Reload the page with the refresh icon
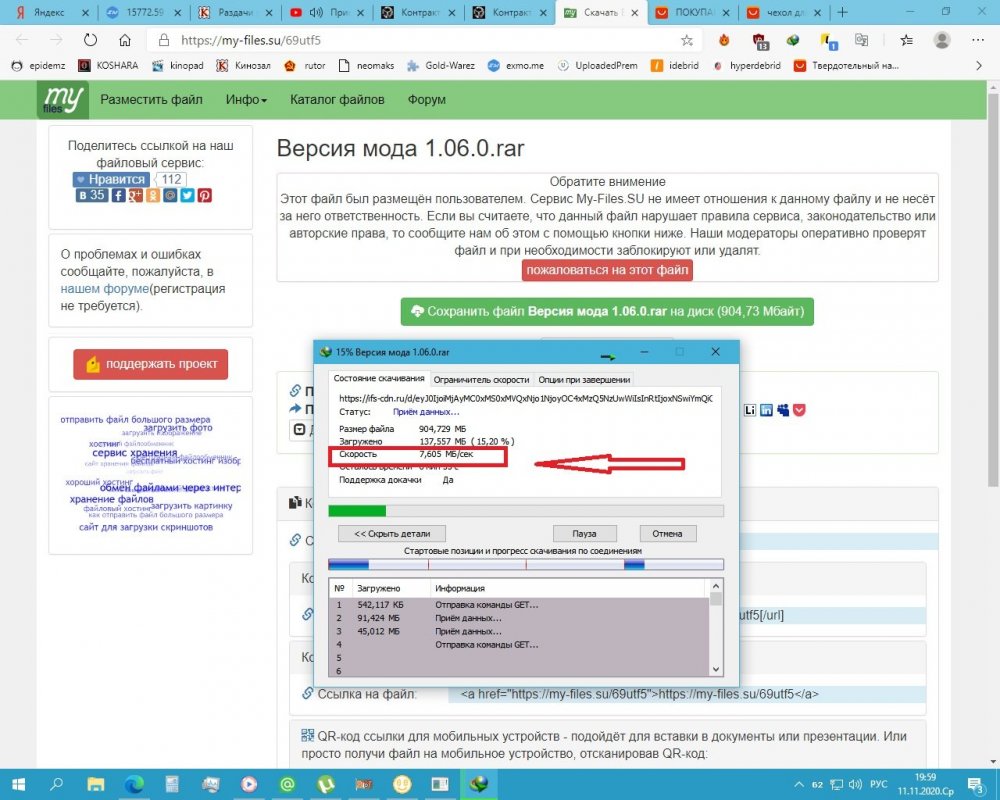Screen dimensions: 1000x800 pyautogui.click(x=90, y=41)
